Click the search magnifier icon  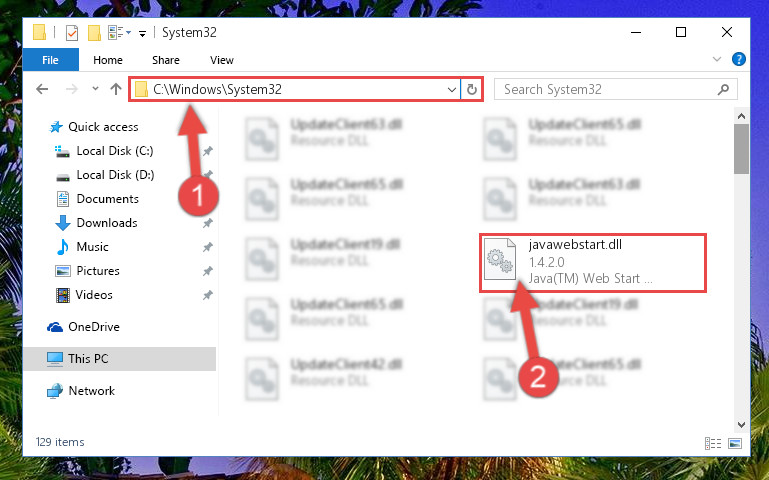[x=723, y=89]
